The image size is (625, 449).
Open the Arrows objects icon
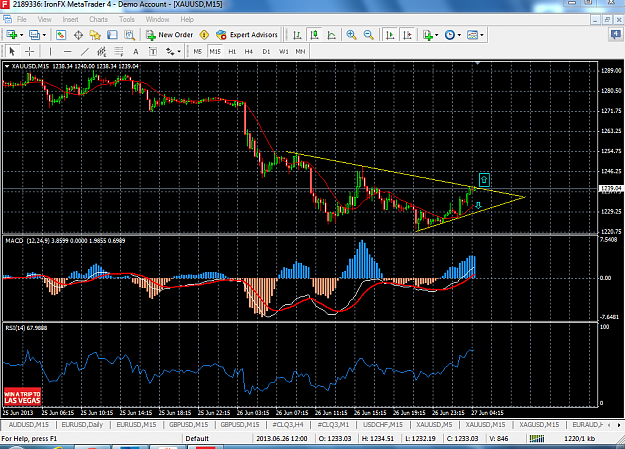(x=170, y=51)
